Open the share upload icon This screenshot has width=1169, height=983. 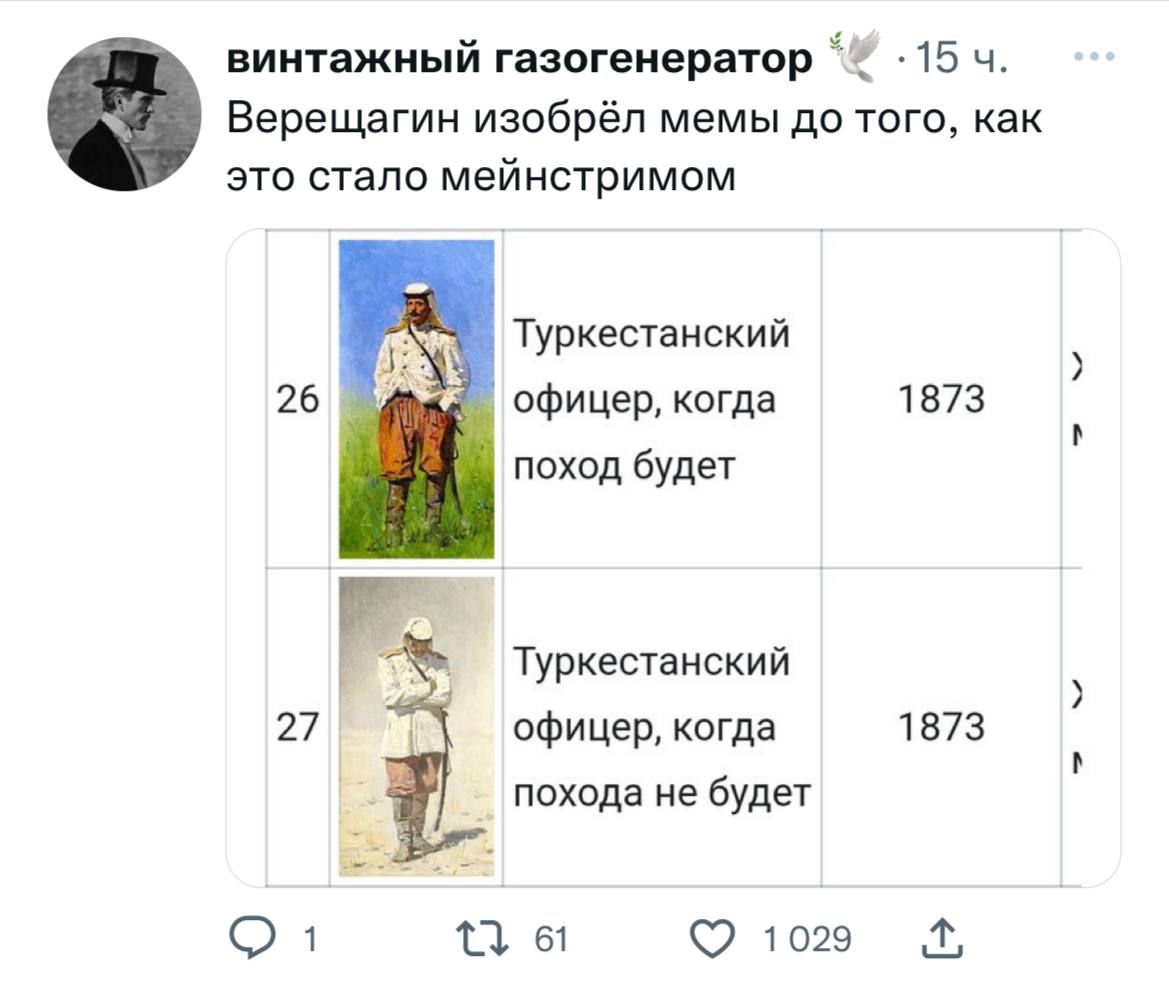point(942,938)
